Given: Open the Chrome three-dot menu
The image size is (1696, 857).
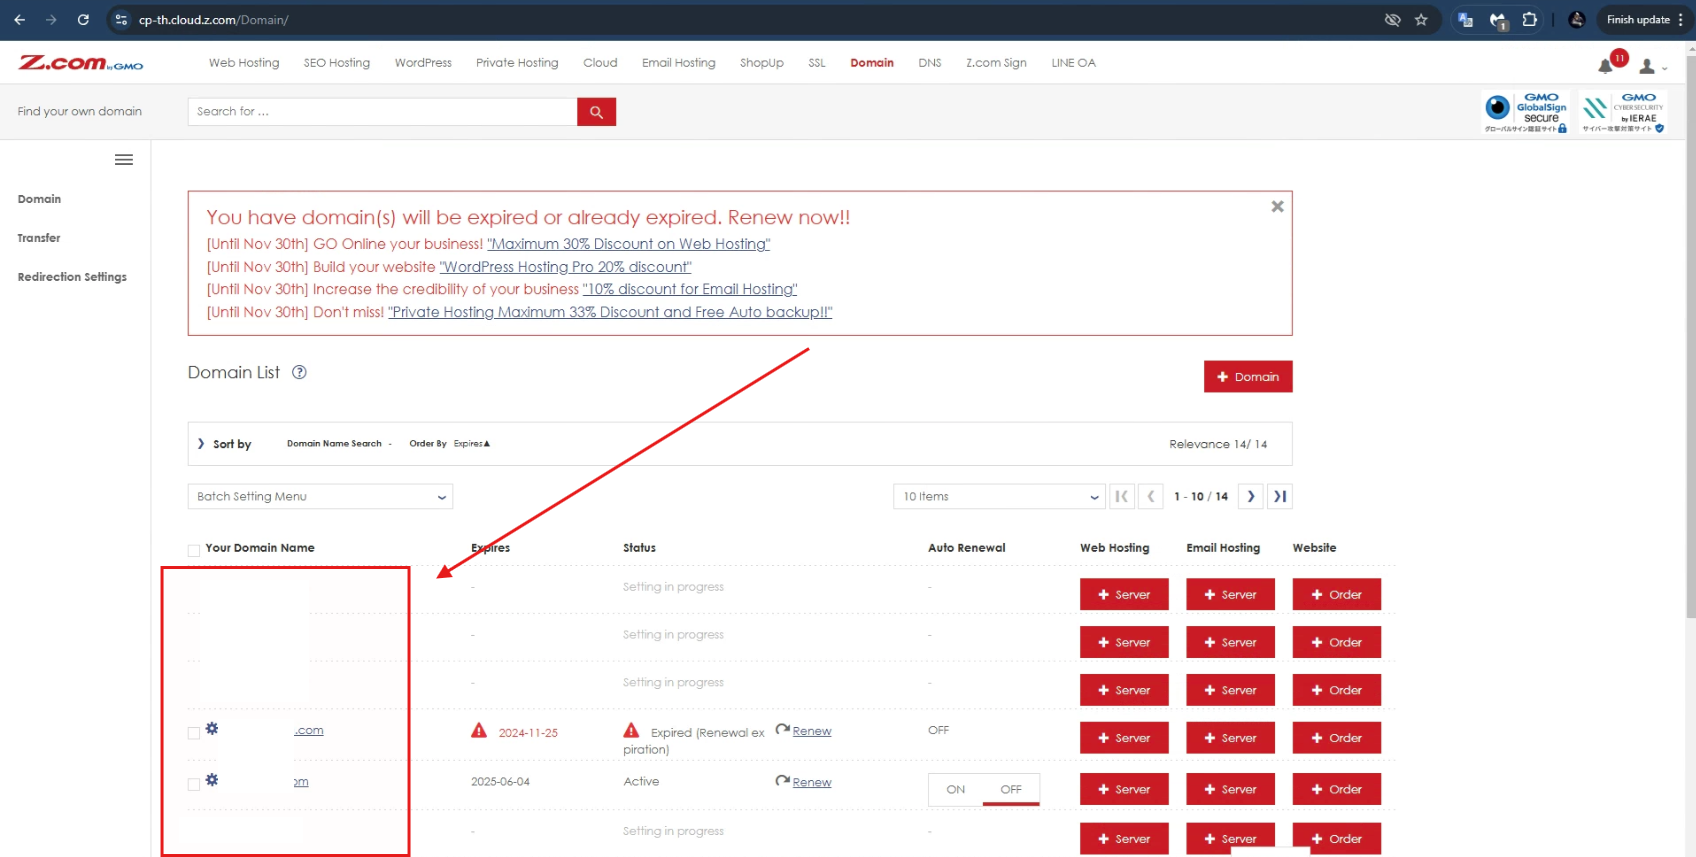Looking at the screenshot, I should point(1681,20).
